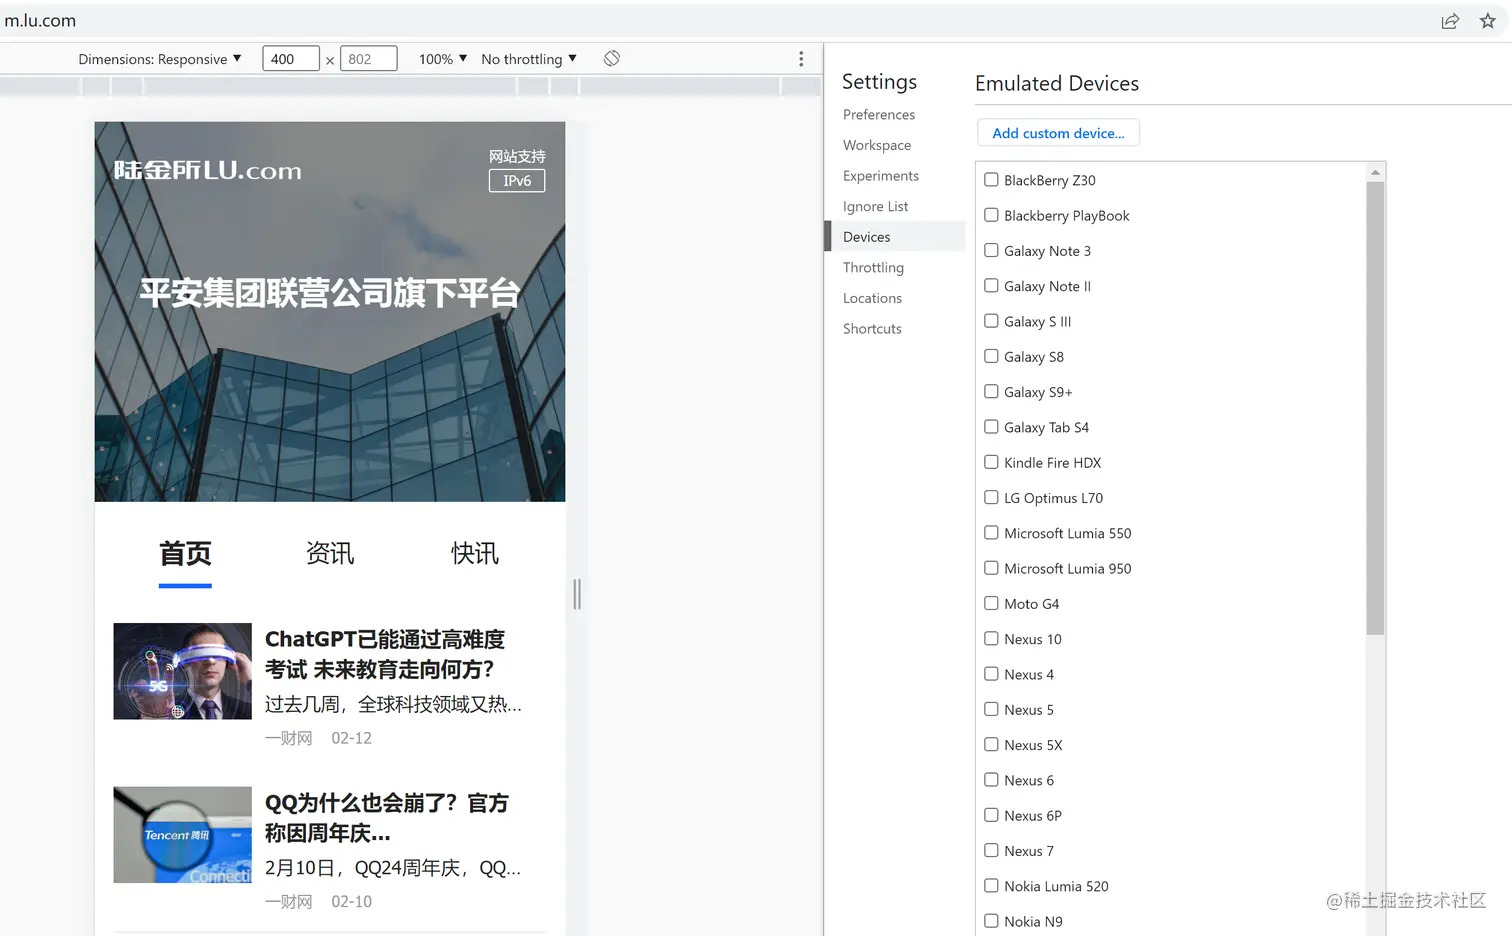Bookmark the page using the star icon

coord(1489,20)
